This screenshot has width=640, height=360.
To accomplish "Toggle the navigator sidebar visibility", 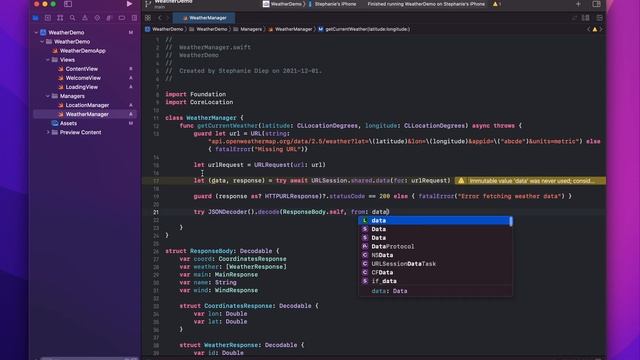I will 68,4.
